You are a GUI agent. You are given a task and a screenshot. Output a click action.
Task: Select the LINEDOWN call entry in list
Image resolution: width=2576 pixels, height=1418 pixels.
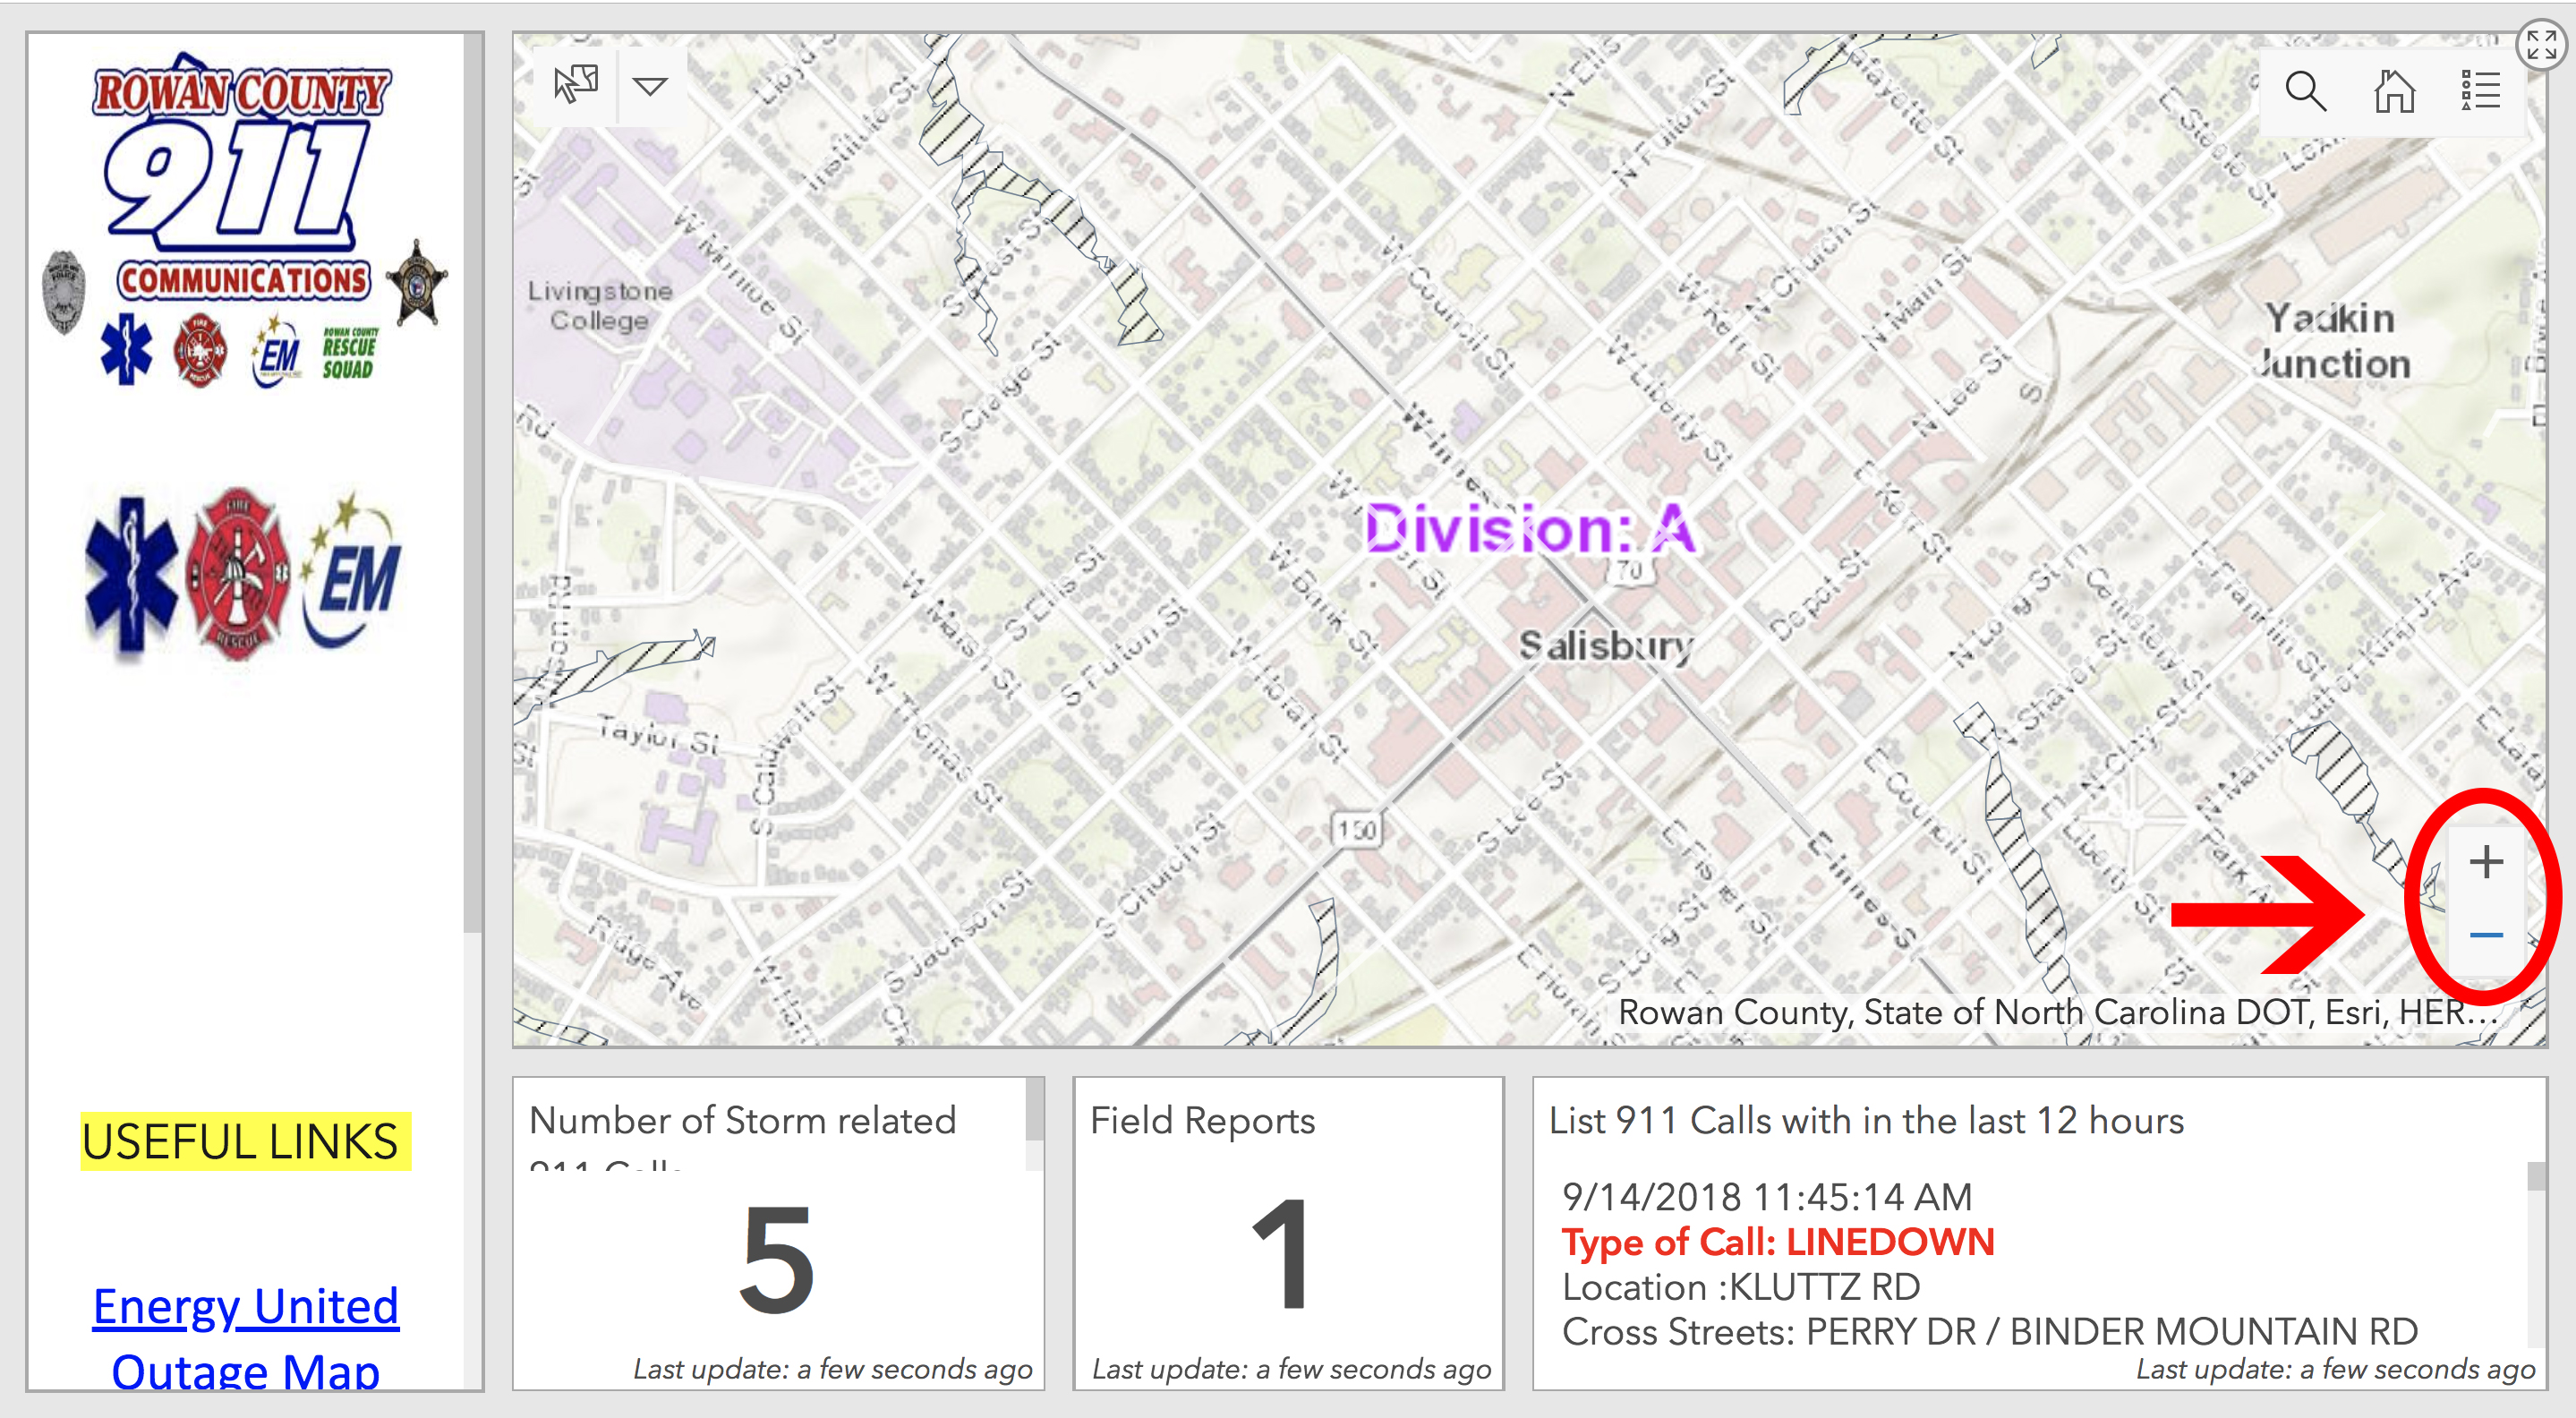[x=1778, y=1242]
